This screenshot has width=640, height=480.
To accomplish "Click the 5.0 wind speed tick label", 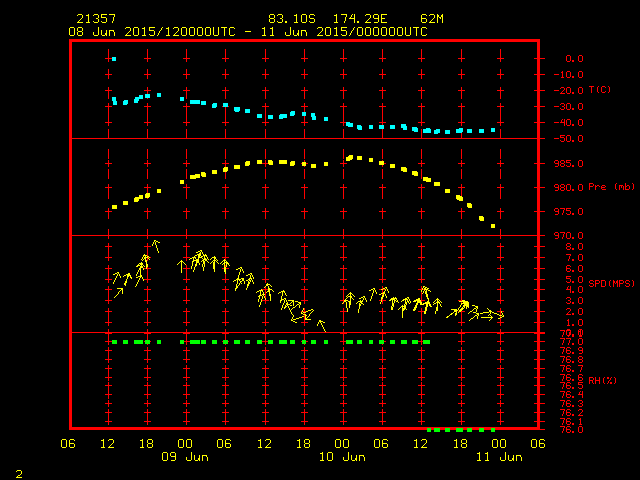I will 574,280.
